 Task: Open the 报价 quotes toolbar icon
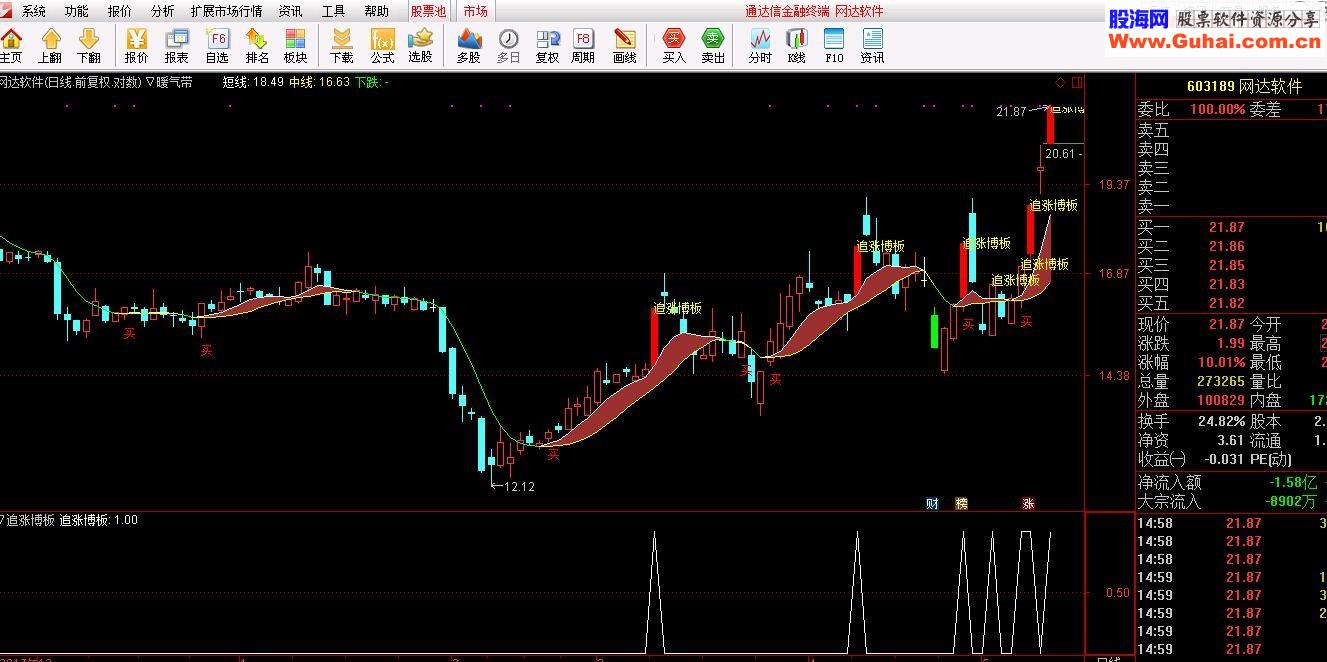[x=137, y=46]
